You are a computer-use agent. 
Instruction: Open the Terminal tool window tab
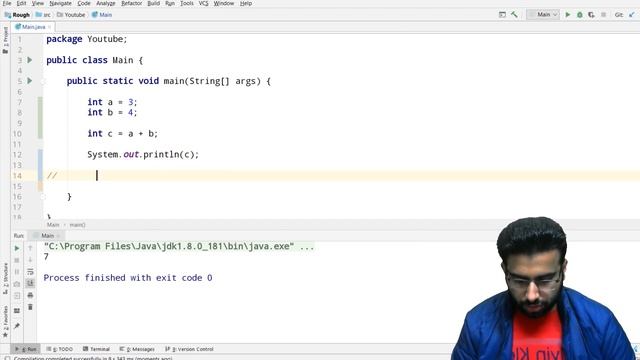[x=96, y=349]
